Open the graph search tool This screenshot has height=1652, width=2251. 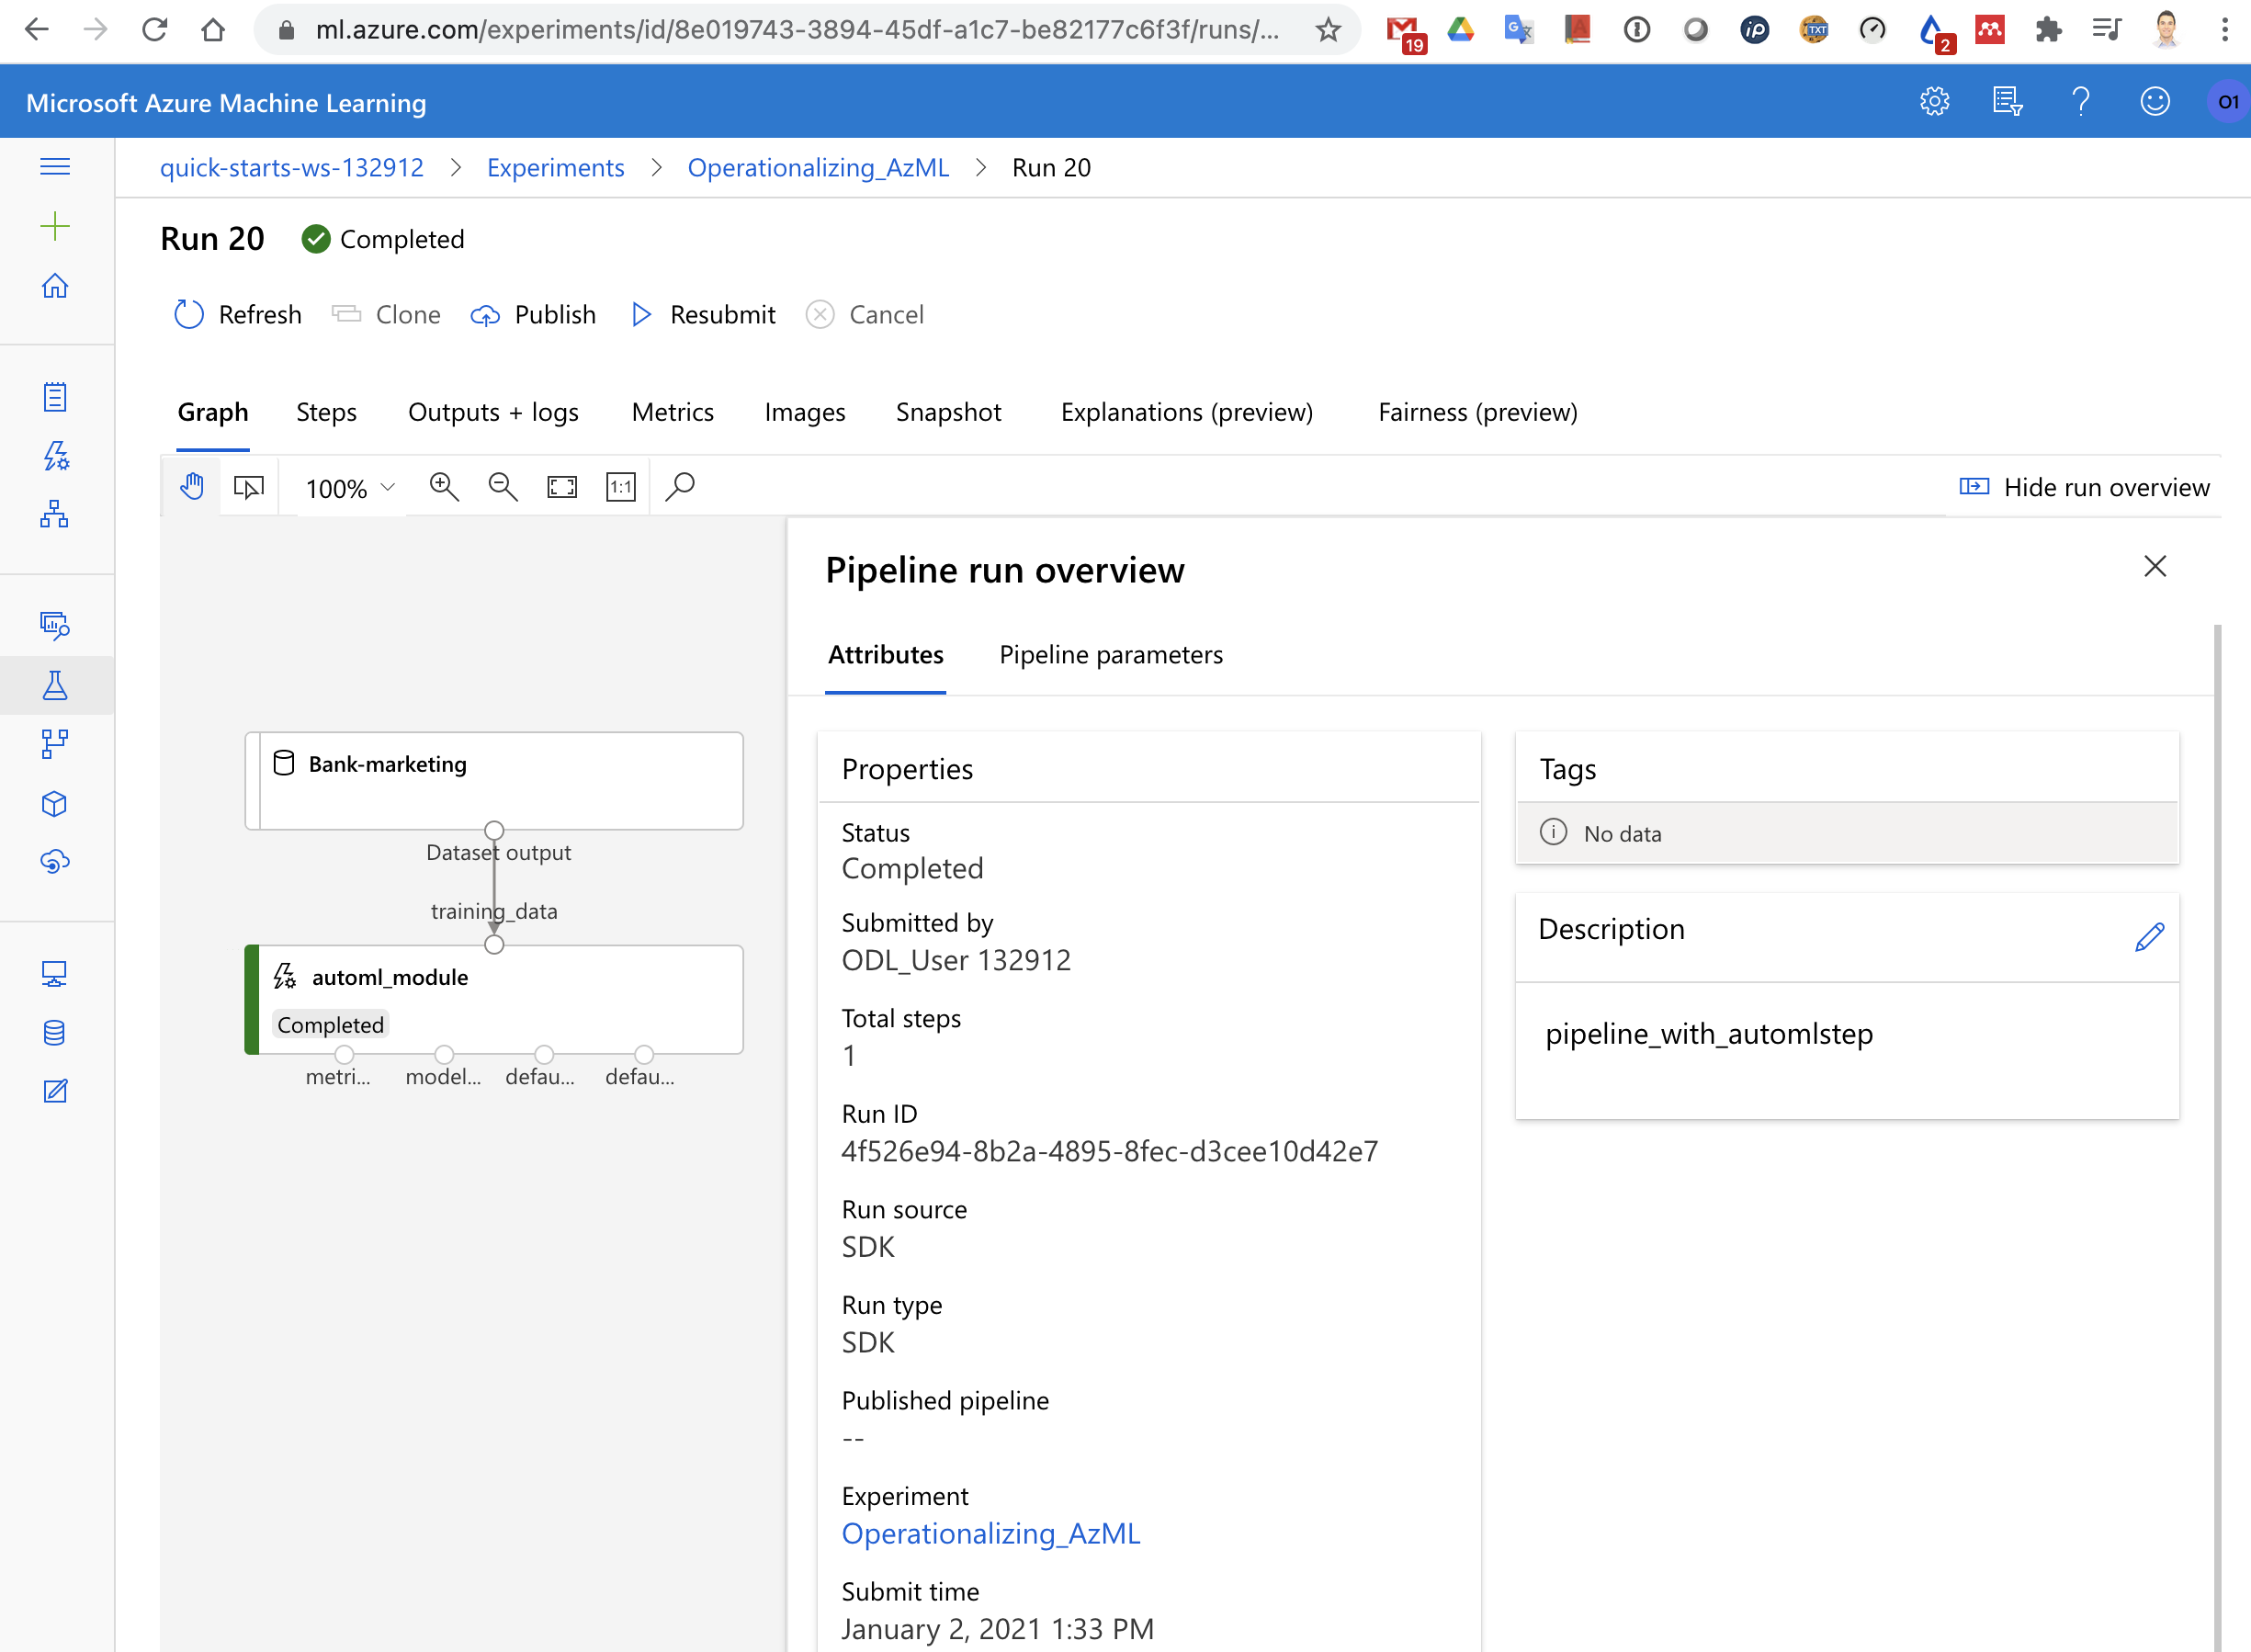pyautogui.click(x=680, y=487)
